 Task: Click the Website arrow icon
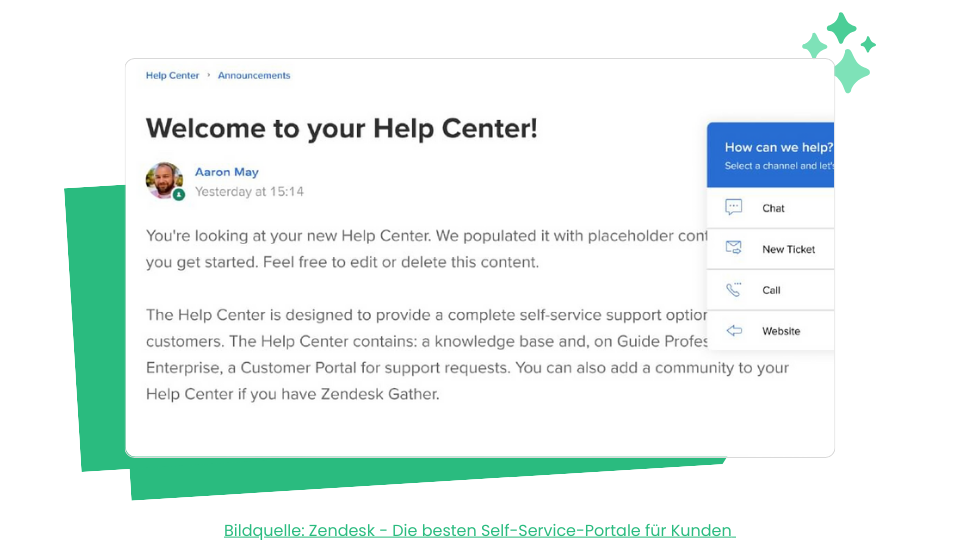point(734,331)
